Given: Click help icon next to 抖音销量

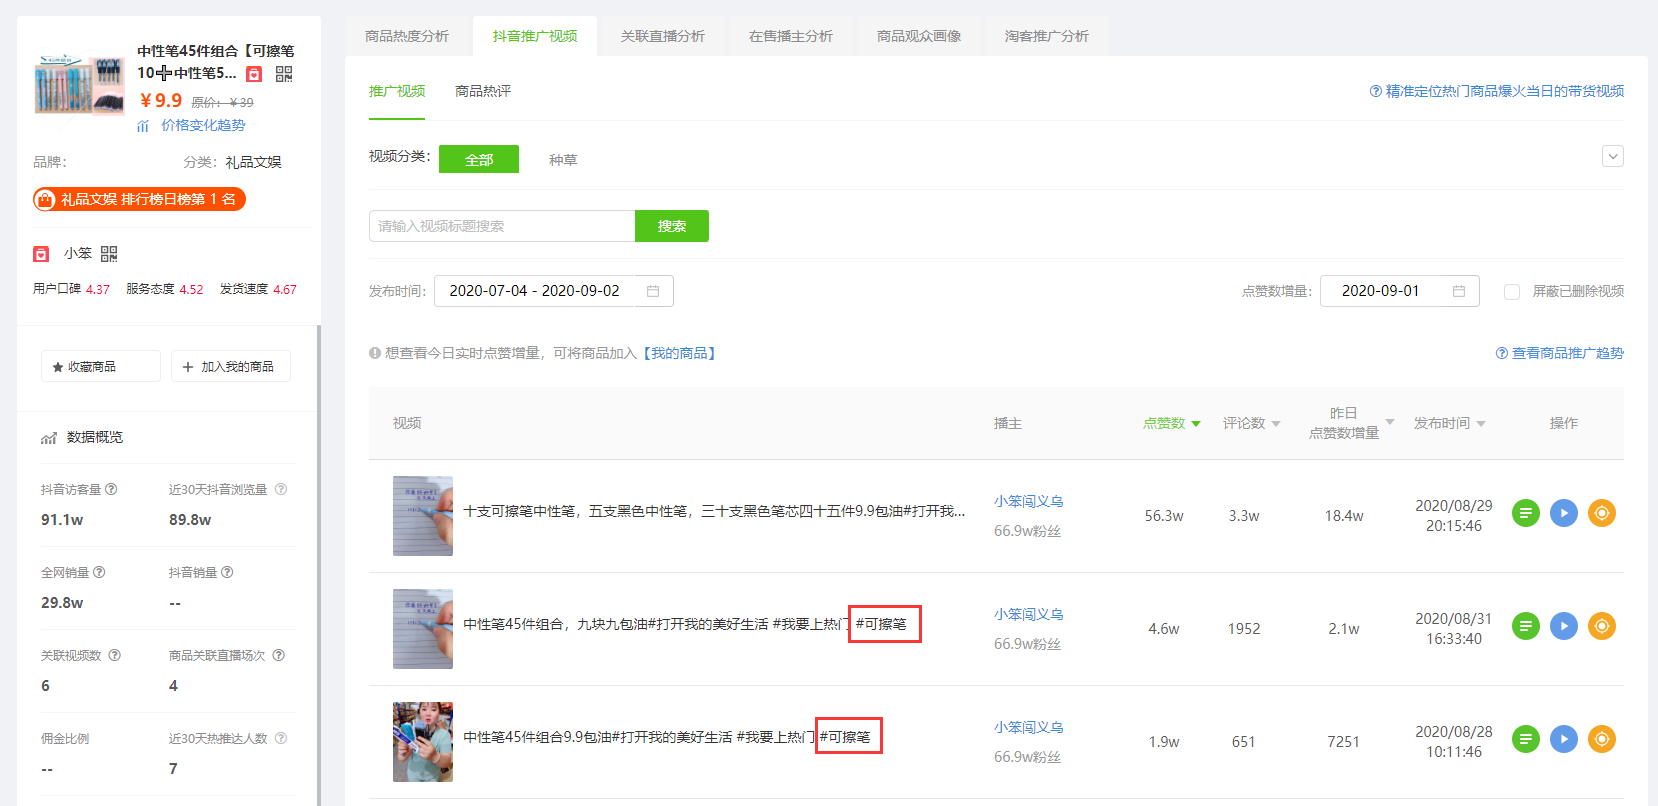Looking at the screenshot, I should coord(227,572).
